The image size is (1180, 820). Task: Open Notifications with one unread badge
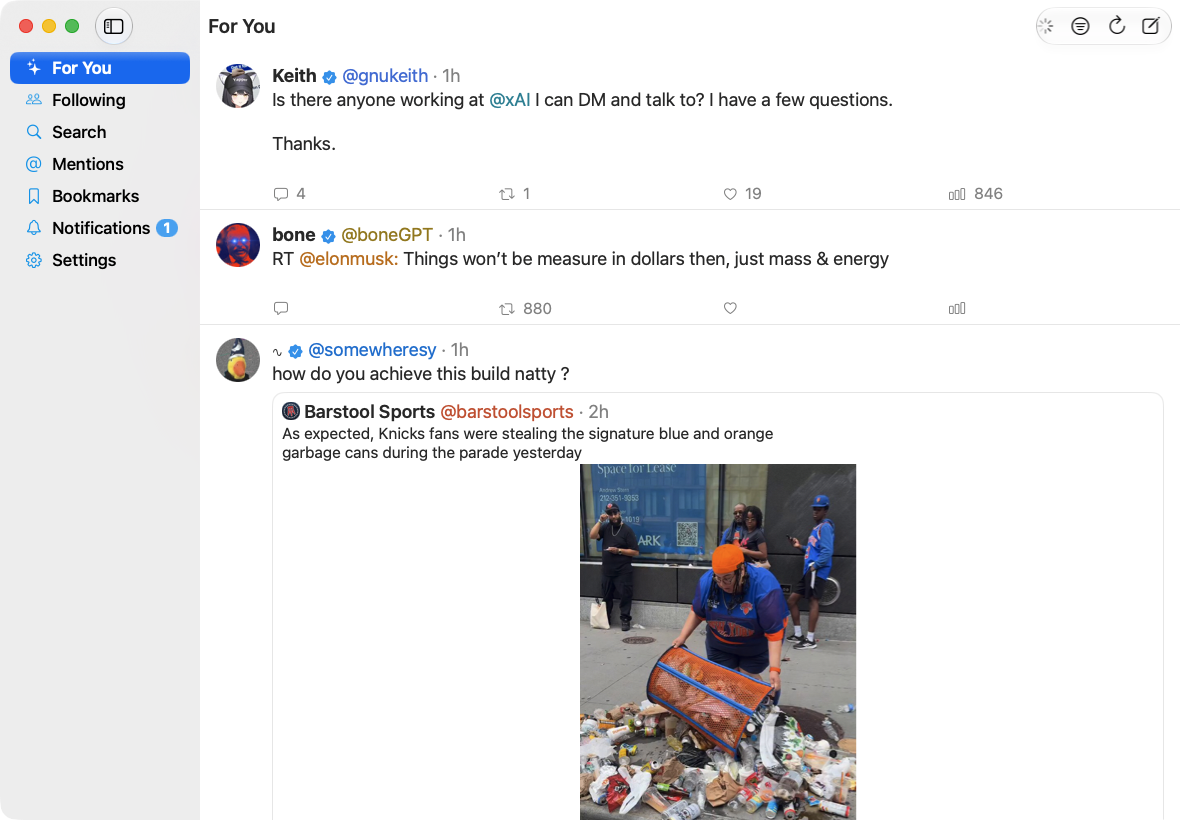(100, 228)
